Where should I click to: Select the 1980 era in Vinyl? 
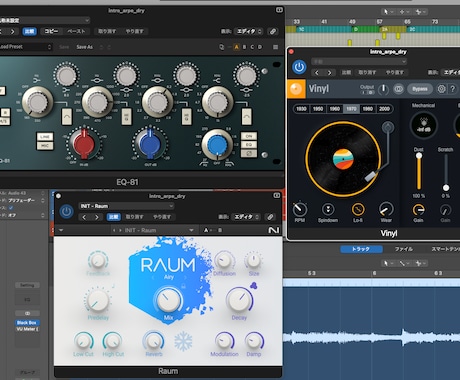[x=368, y=109]
